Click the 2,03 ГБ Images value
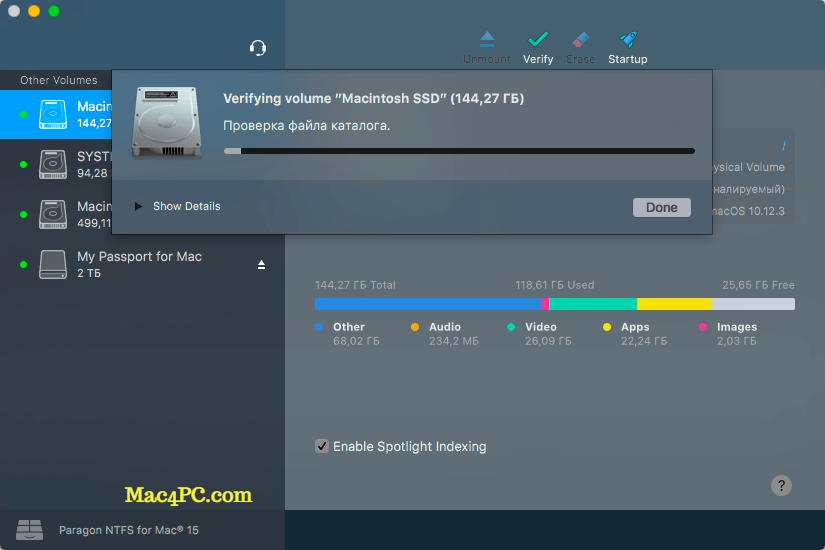Viewport: 825px width, 550px height. [x=737, y=341]
